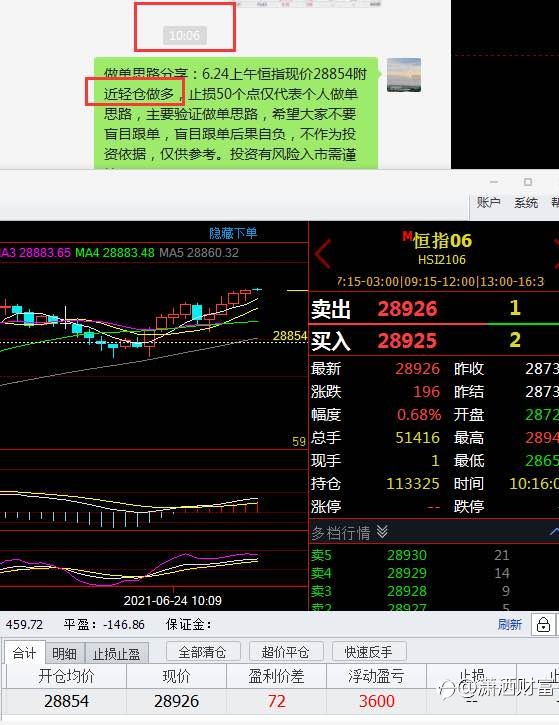Go to previous contract with red left arrow

click(x=323, y=254)
